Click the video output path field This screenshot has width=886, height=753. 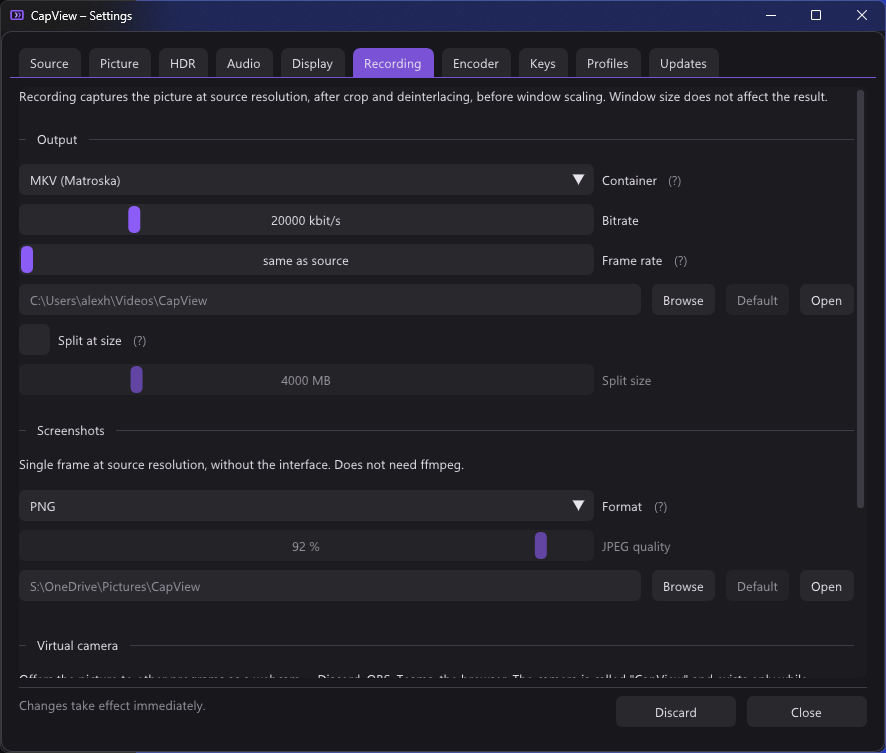point(330,300)
